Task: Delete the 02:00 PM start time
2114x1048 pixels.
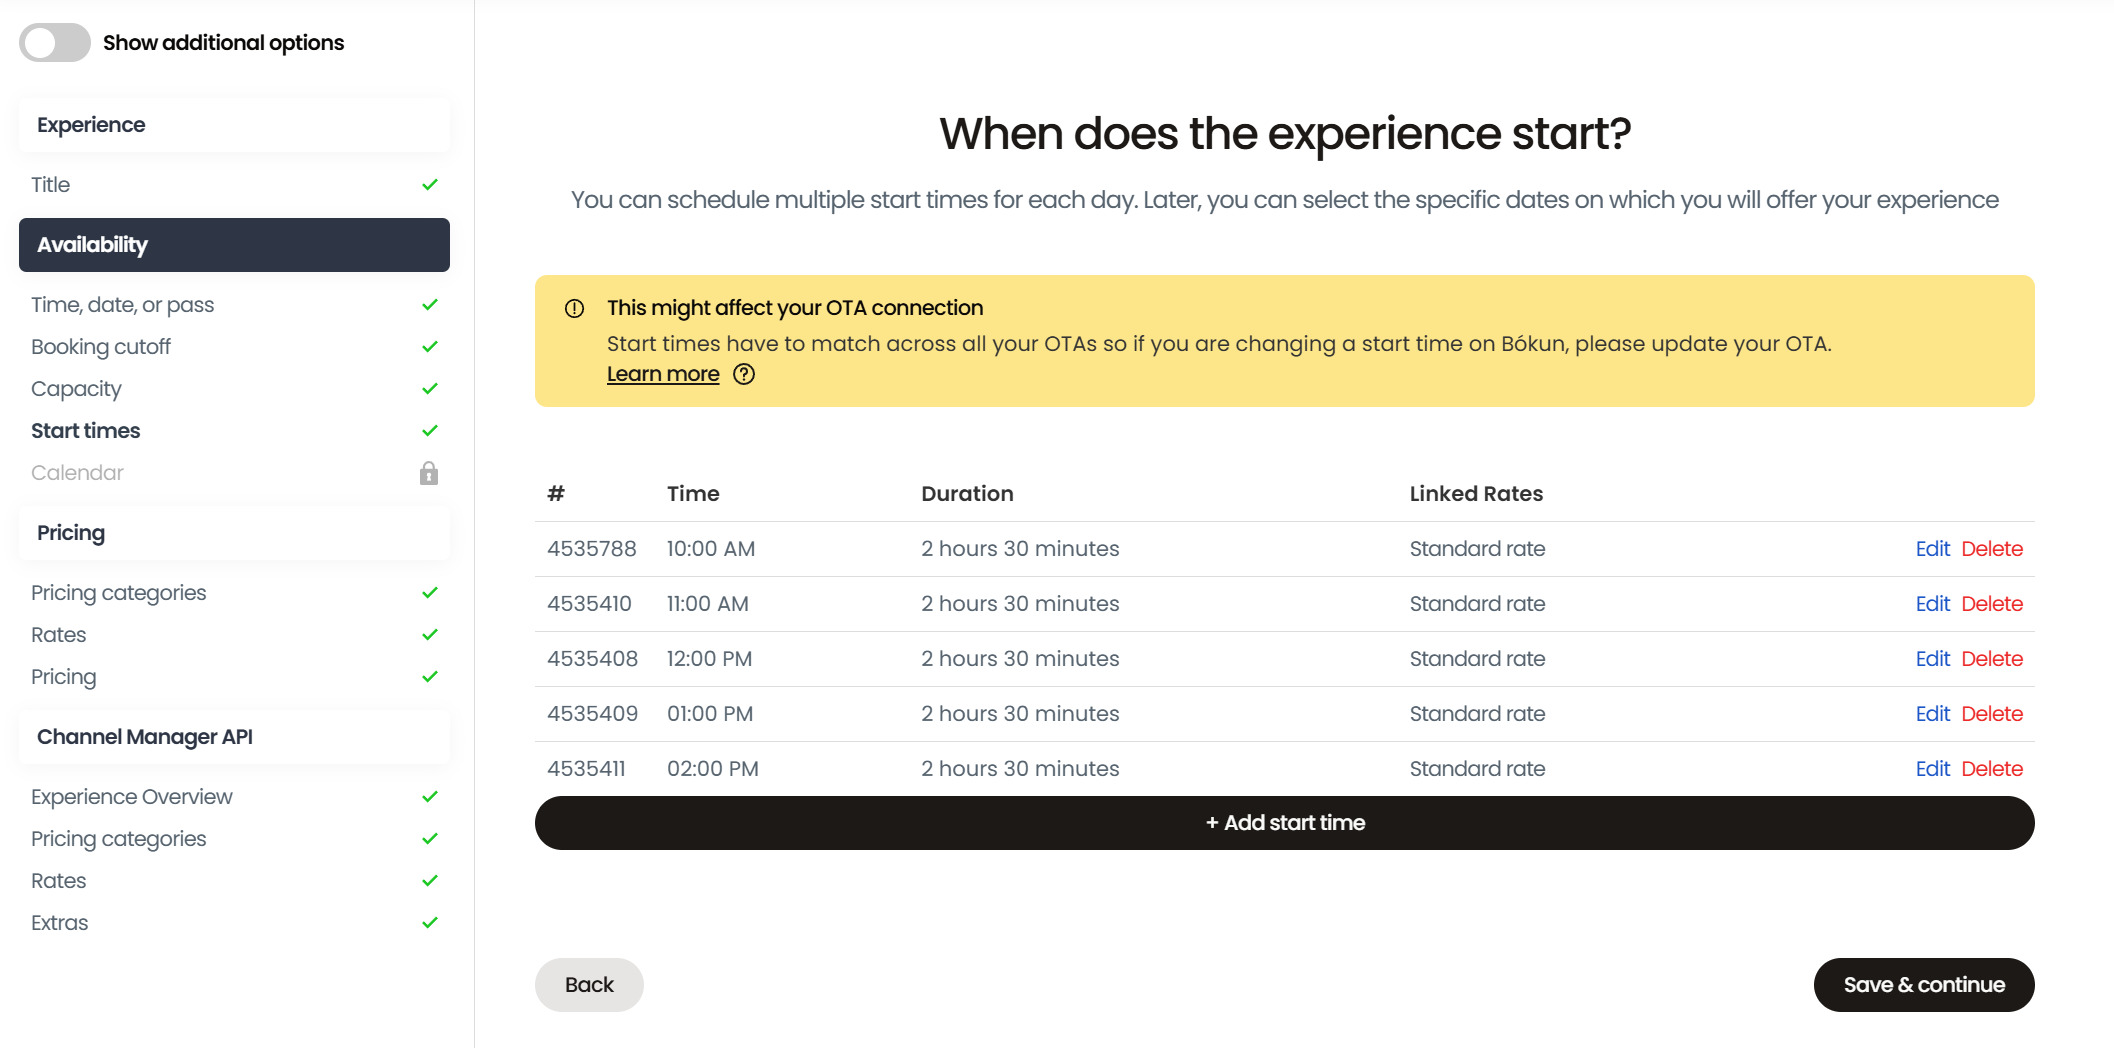Action: [x=1991, y=769]
